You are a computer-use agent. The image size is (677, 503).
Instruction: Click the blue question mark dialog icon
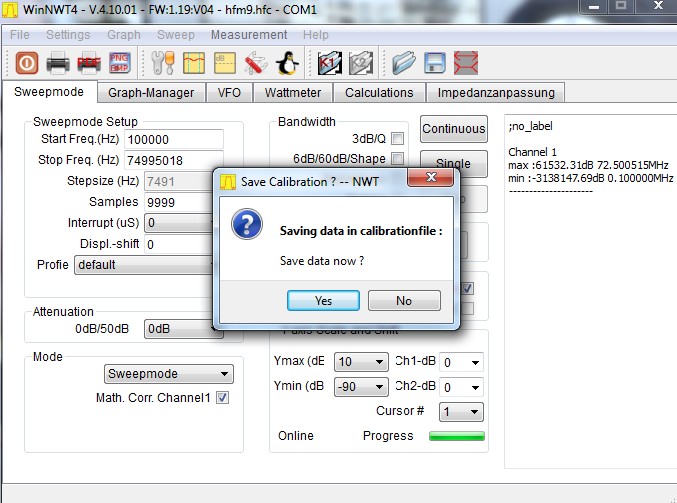coord(247,224)
